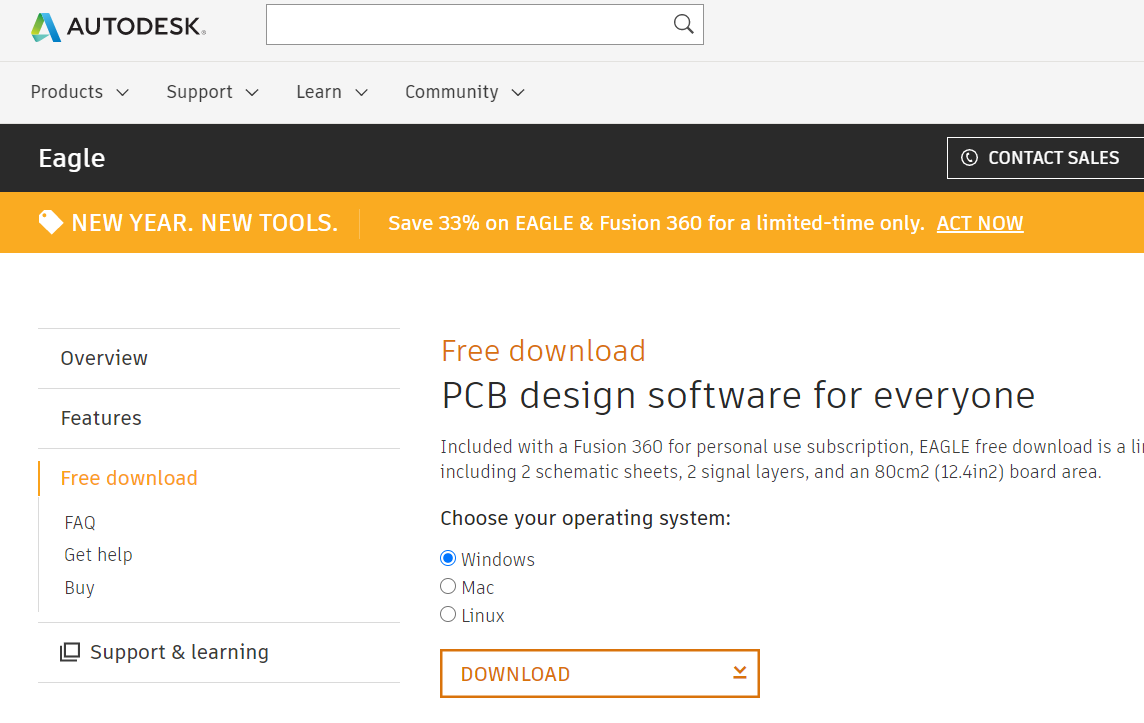
Task: Click the CONTACT SALES button
Action: (1046, 158)
